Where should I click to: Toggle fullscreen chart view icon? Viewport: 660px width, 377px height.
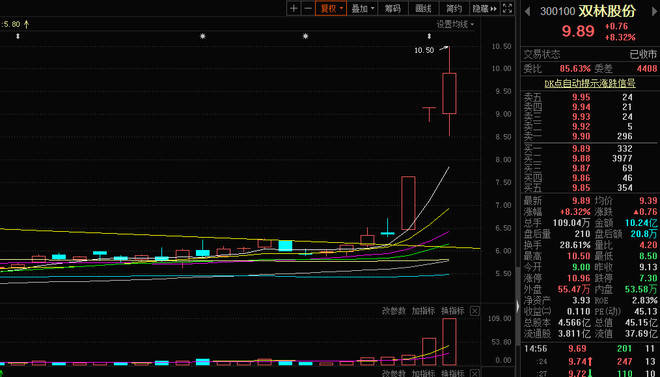point(508,8)
